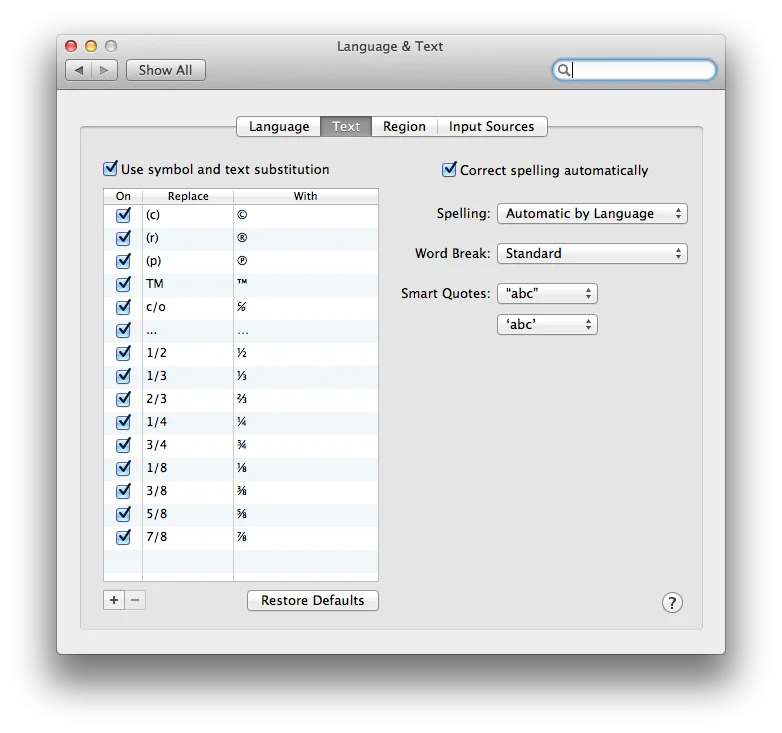Image resolution: width=782 pixels, height=733 pixels.
Task: Sort by the Replace column header
Action: [x=188, y=196]
